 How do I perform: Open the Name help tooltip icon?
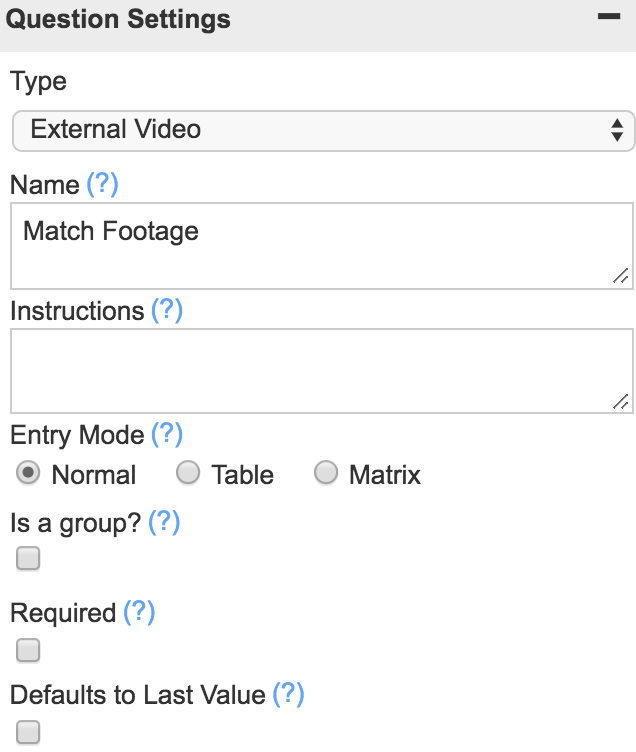[x=102, y=184]
